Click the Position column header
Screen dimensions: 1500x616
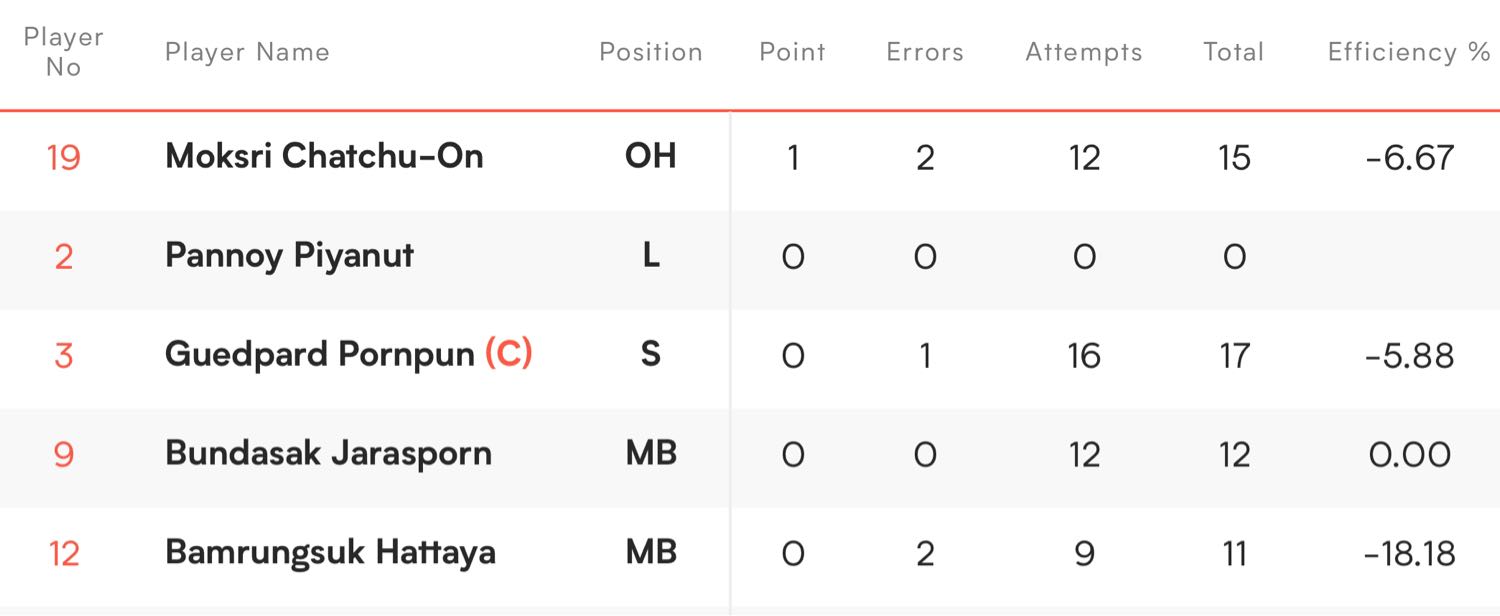click(651, 52)
